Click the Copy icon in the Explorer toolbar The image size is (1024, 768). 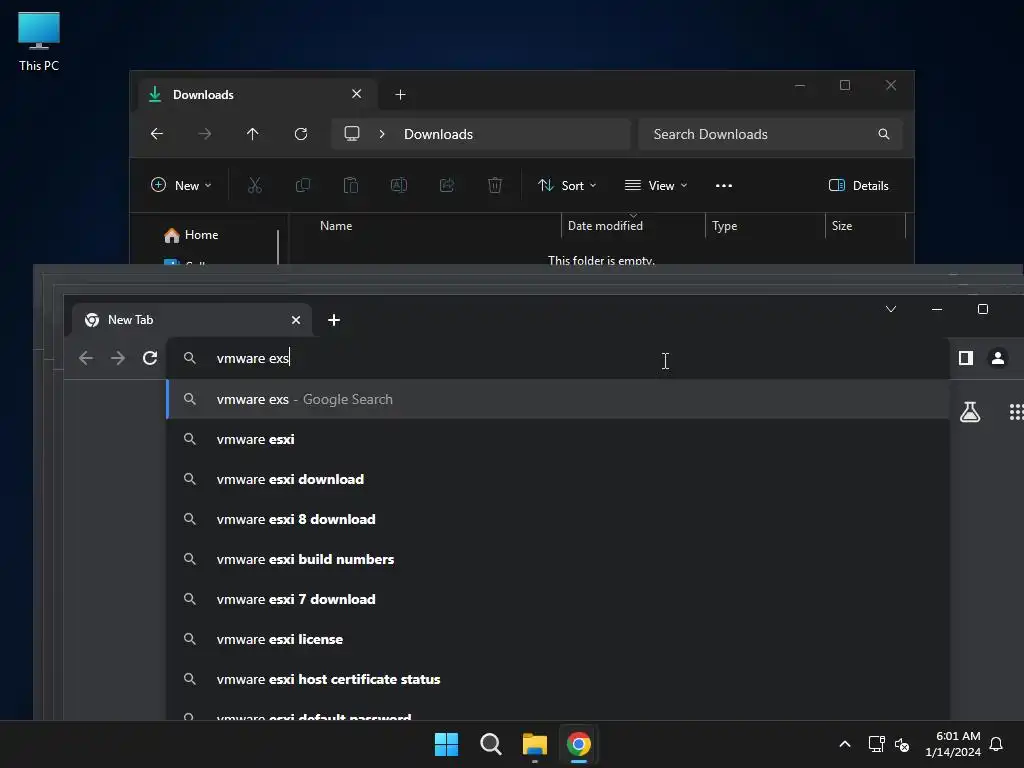pyautogui.click(x=303, y=185)
